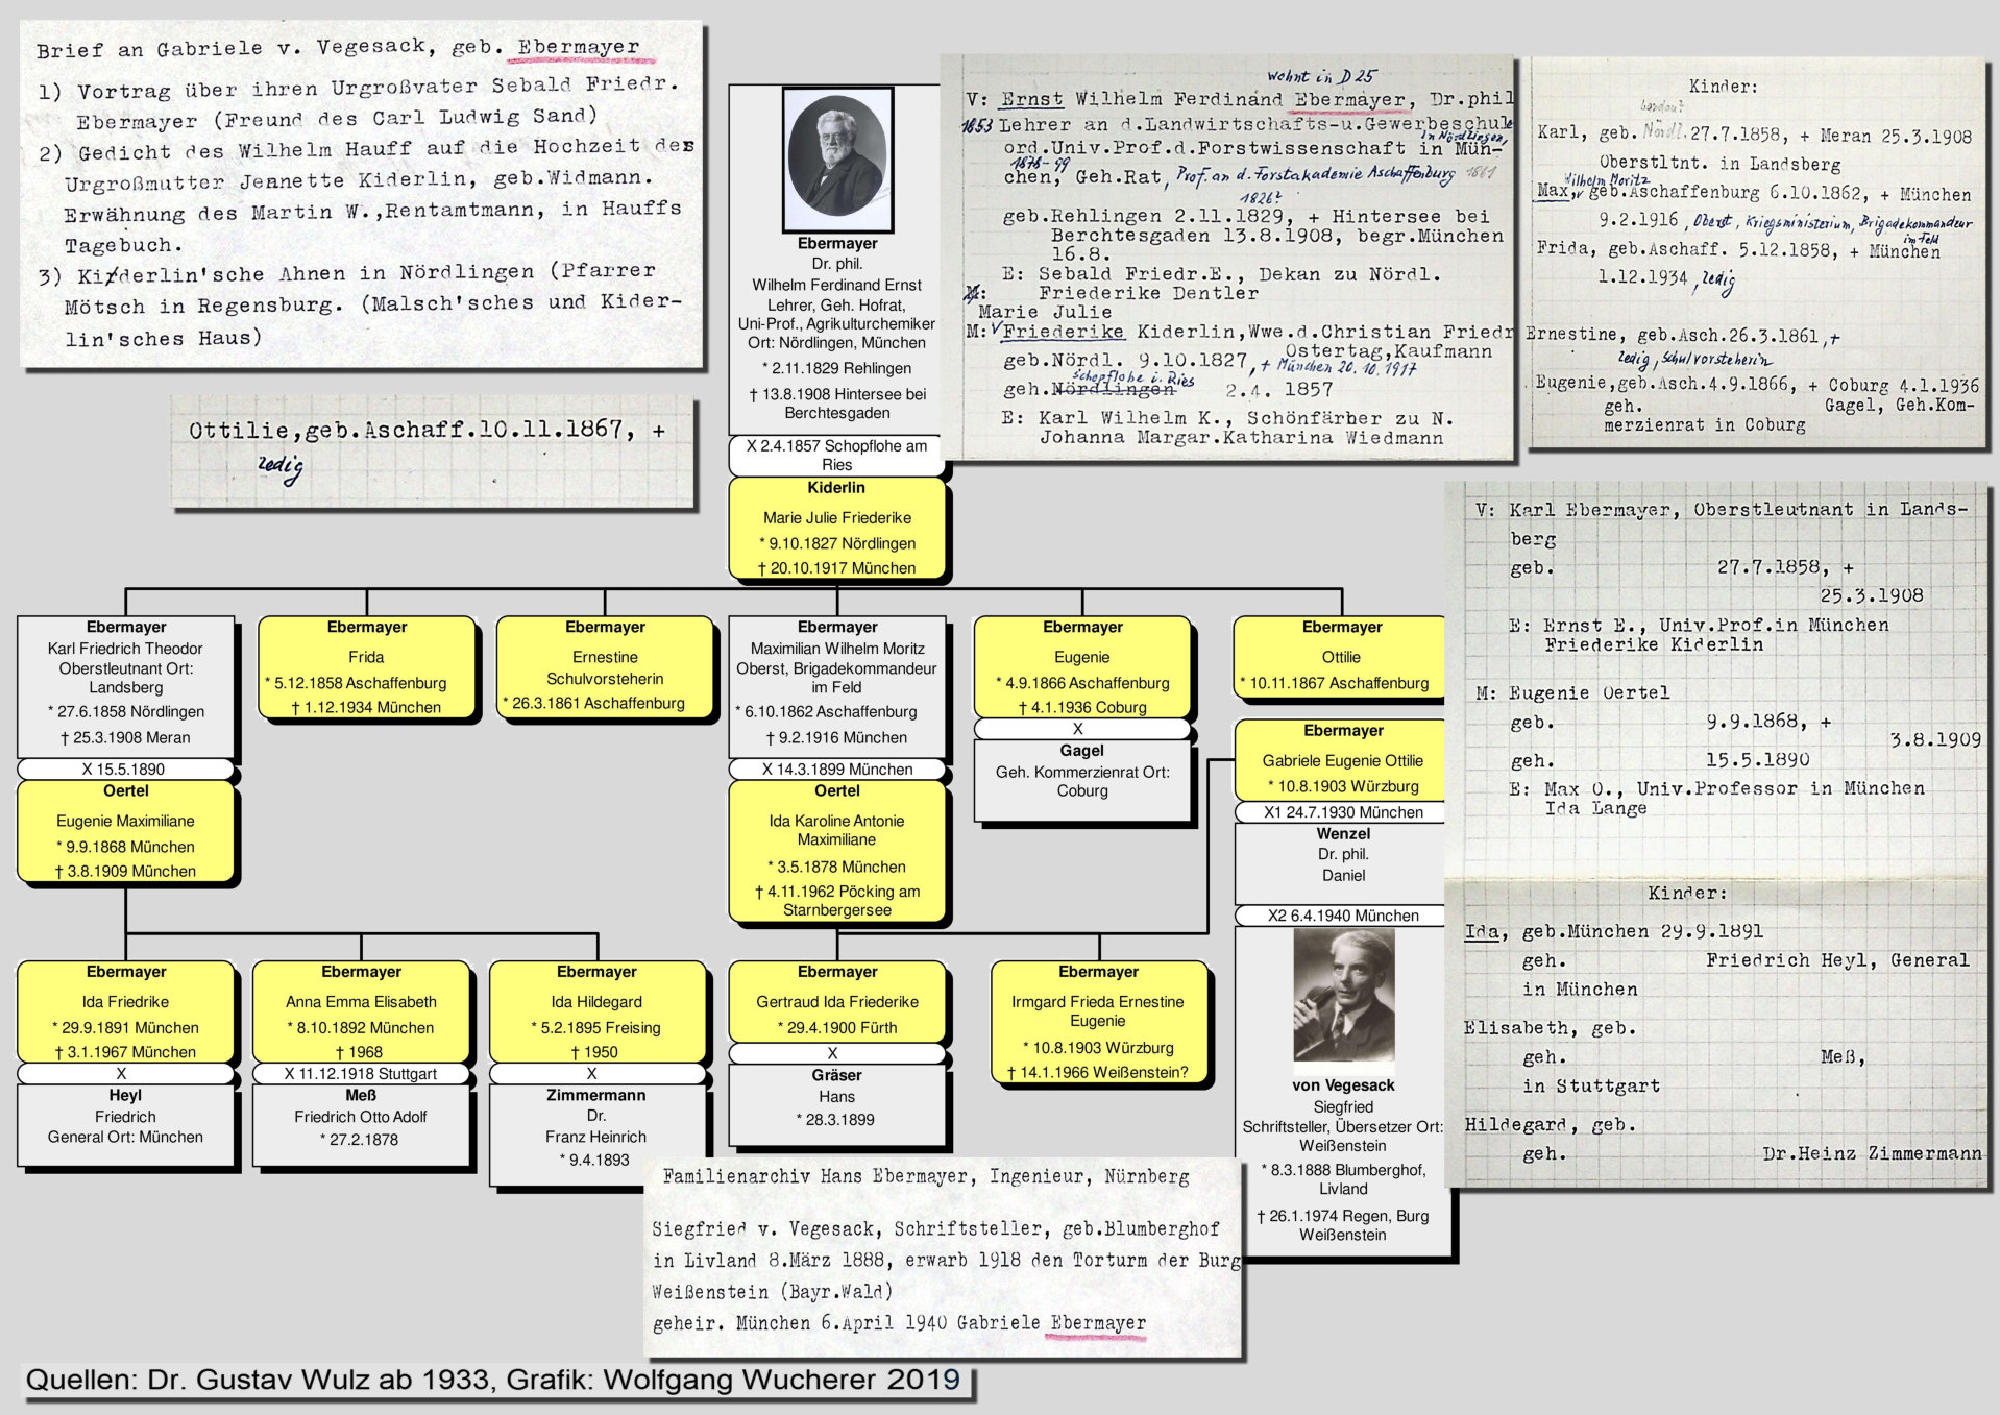Viewport: 2000px width, 1415px height.
Task: Select the Kiderlin Marie Julie Friederike box
Action: coord(837,530)
